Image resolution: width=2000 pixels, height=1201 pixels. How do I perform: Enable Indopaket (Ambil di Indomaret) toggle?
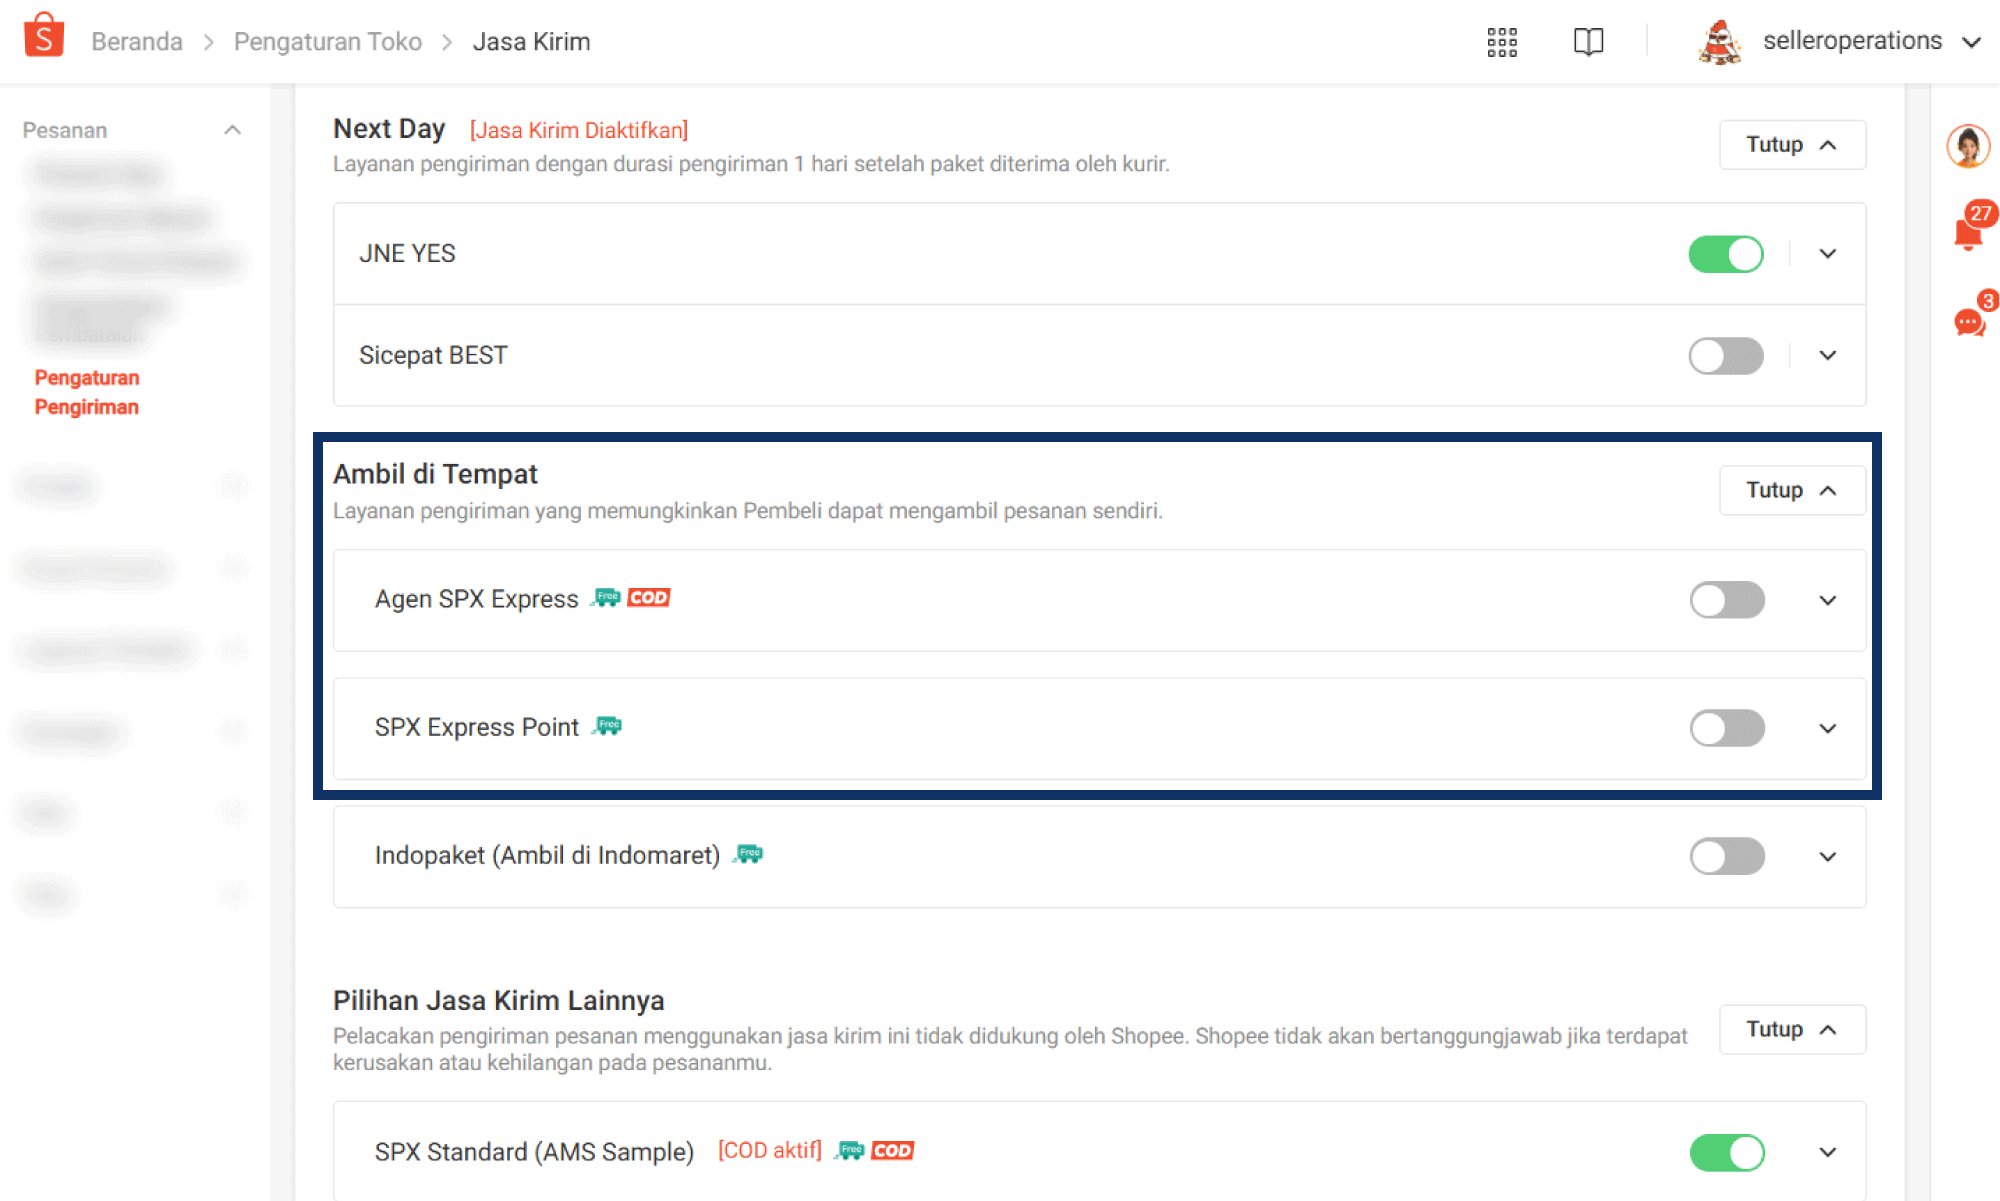(1727, 856)
